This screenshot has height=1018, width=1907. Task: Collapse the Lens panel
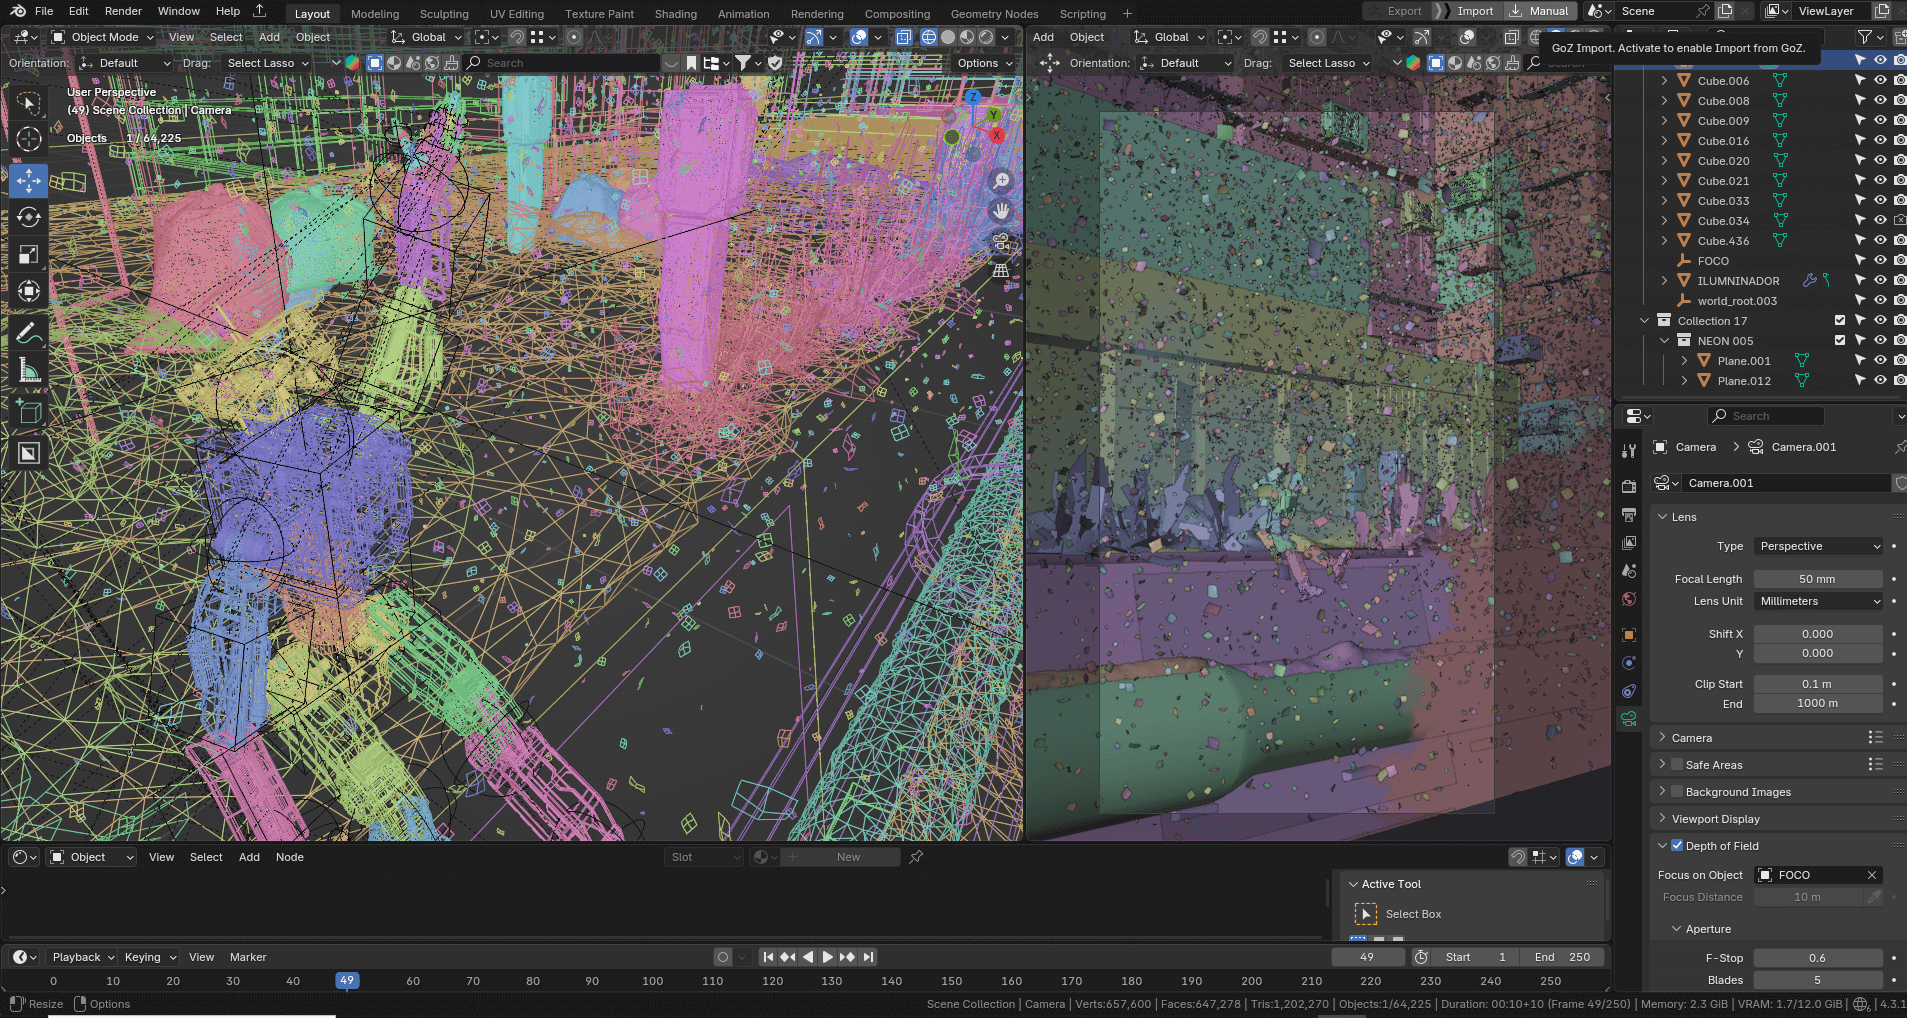[1663, 517]
